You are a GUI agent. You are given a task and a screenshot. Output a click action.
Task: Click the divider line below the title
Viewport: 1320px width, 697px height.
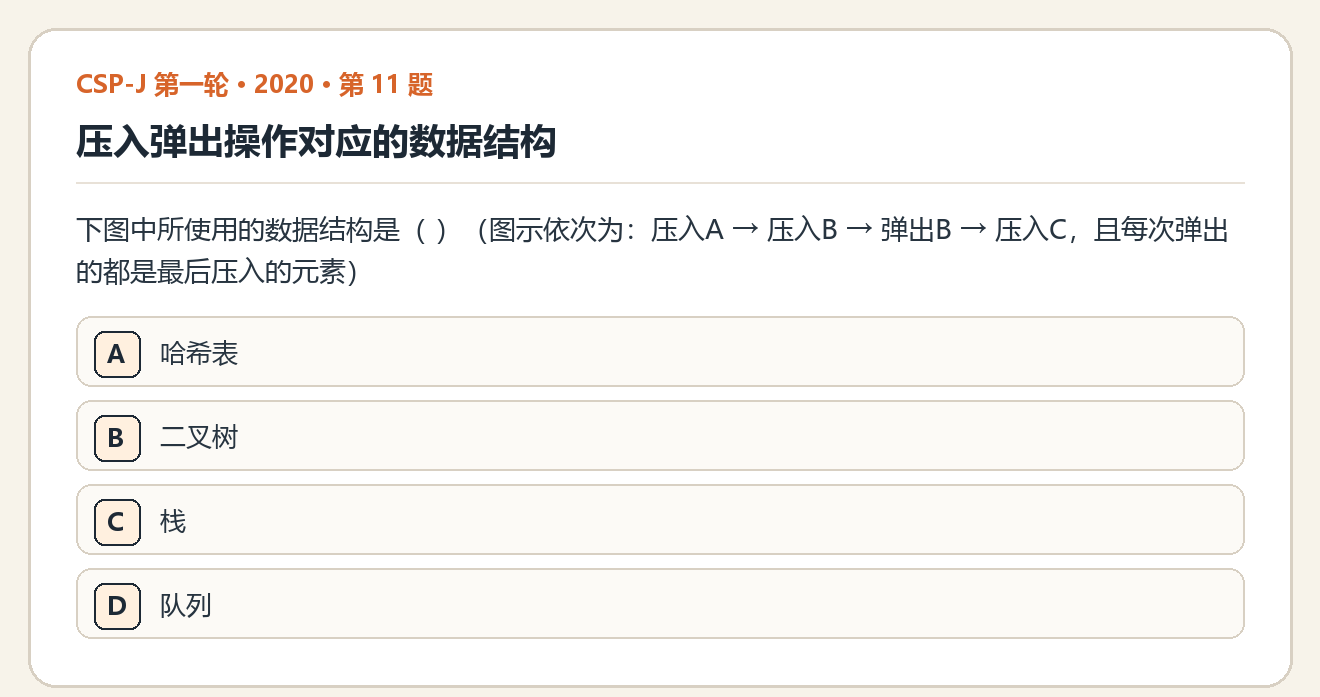660,183
